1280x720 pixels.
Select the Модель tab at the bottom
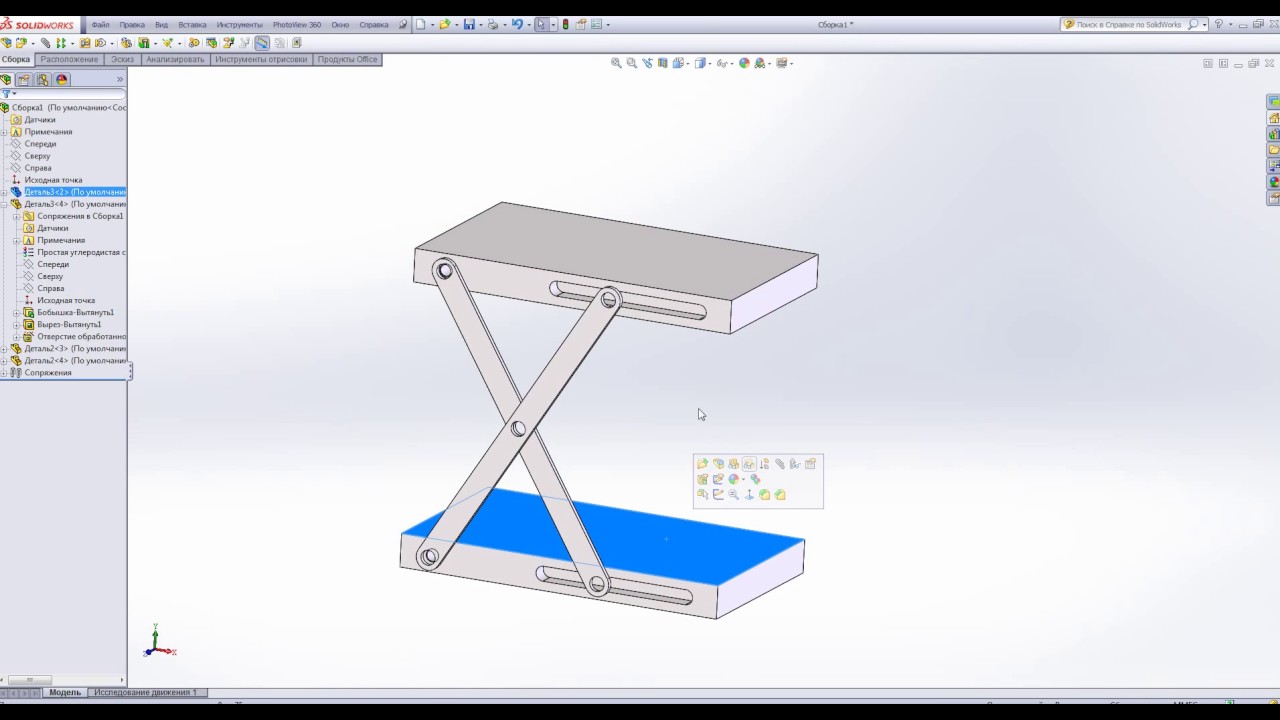(65, 692)
